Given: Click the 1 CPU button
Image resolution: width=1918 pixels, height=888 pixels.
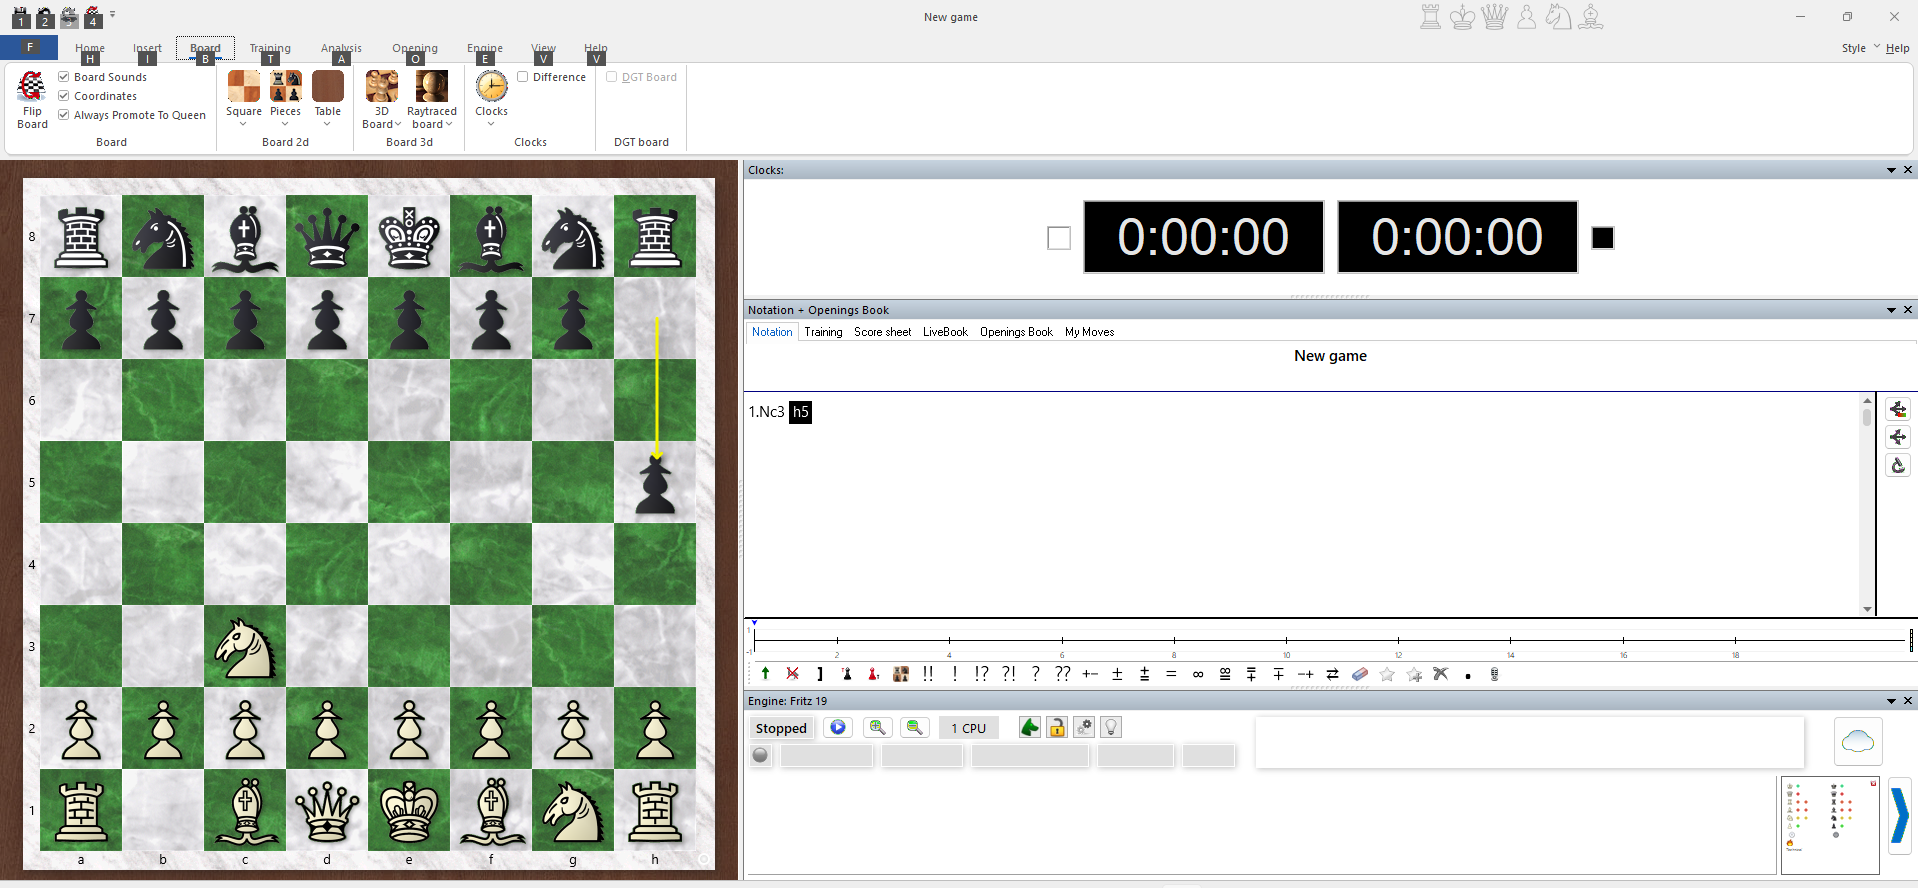Looking at the screenshot, I should point(968,728).
